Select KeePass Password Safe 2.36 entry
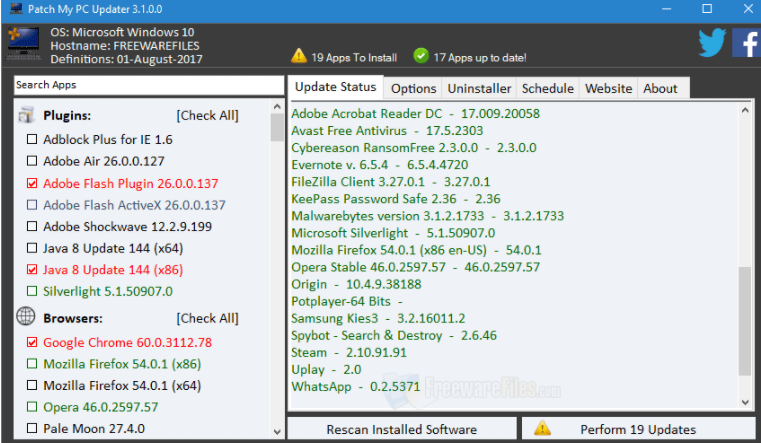Viewport: 761px width, 443px height. 396,198
